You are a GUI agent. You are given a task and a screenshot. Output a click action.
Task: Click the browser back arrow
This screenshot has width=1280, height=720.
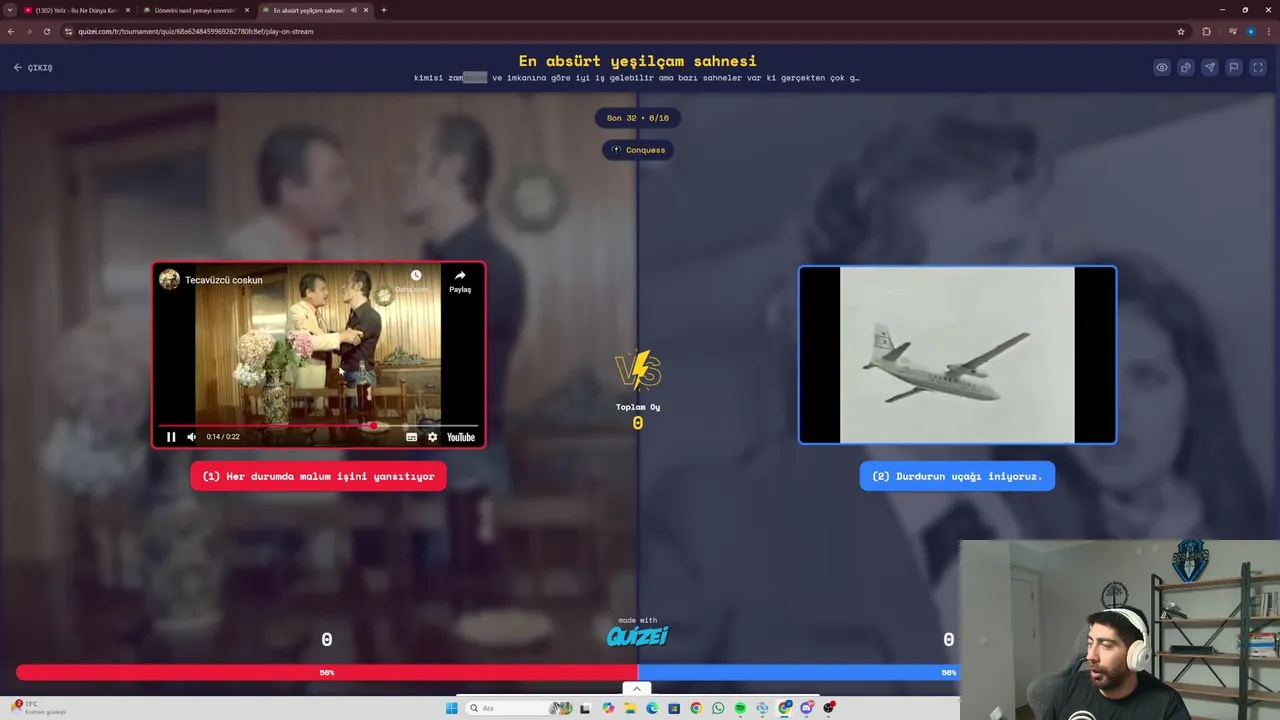click(x=11, y=31)
